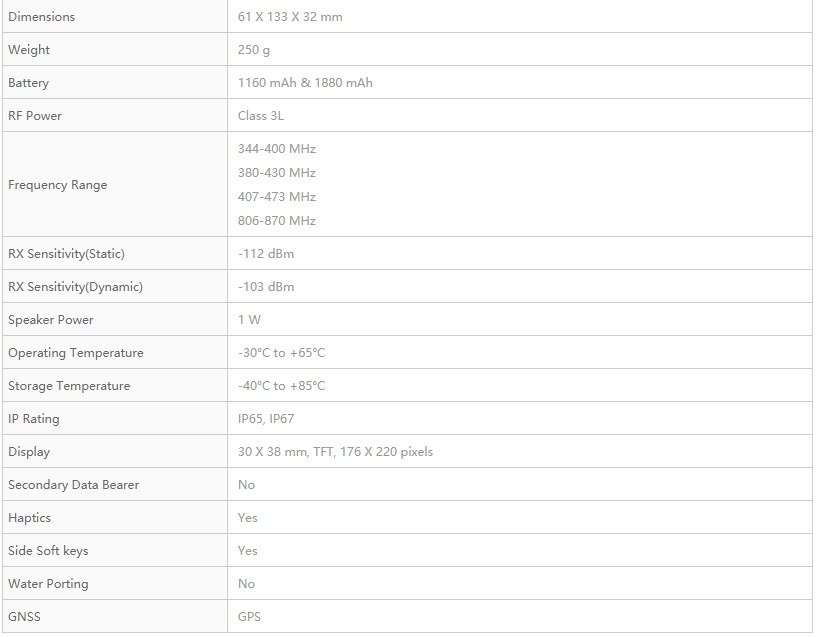Select the 61 X 133 X 32 mm value

pos(290,17)
